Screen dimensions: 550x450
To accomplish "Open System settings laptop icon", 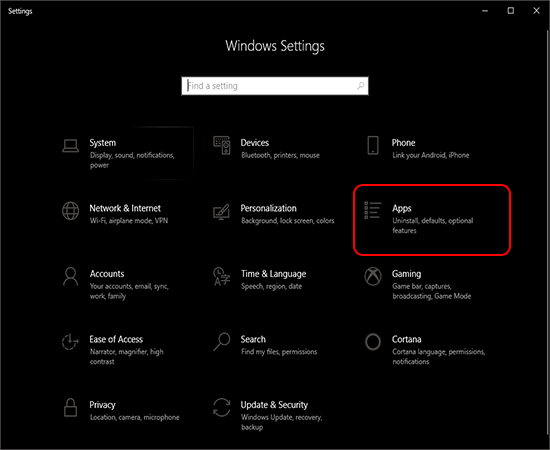I will point(71,145).
